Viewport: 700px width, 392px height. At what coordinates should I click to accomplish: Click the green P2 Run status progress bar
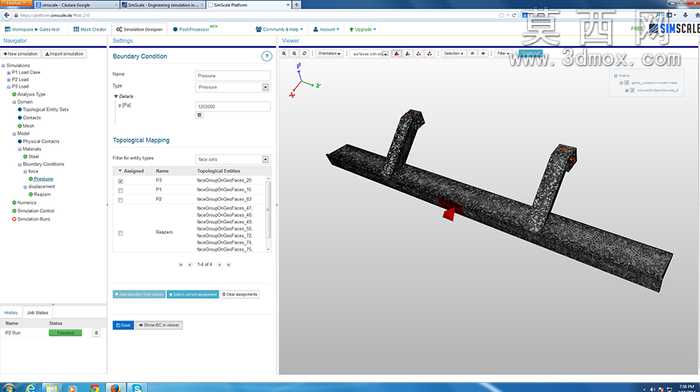tap(65, 333)
